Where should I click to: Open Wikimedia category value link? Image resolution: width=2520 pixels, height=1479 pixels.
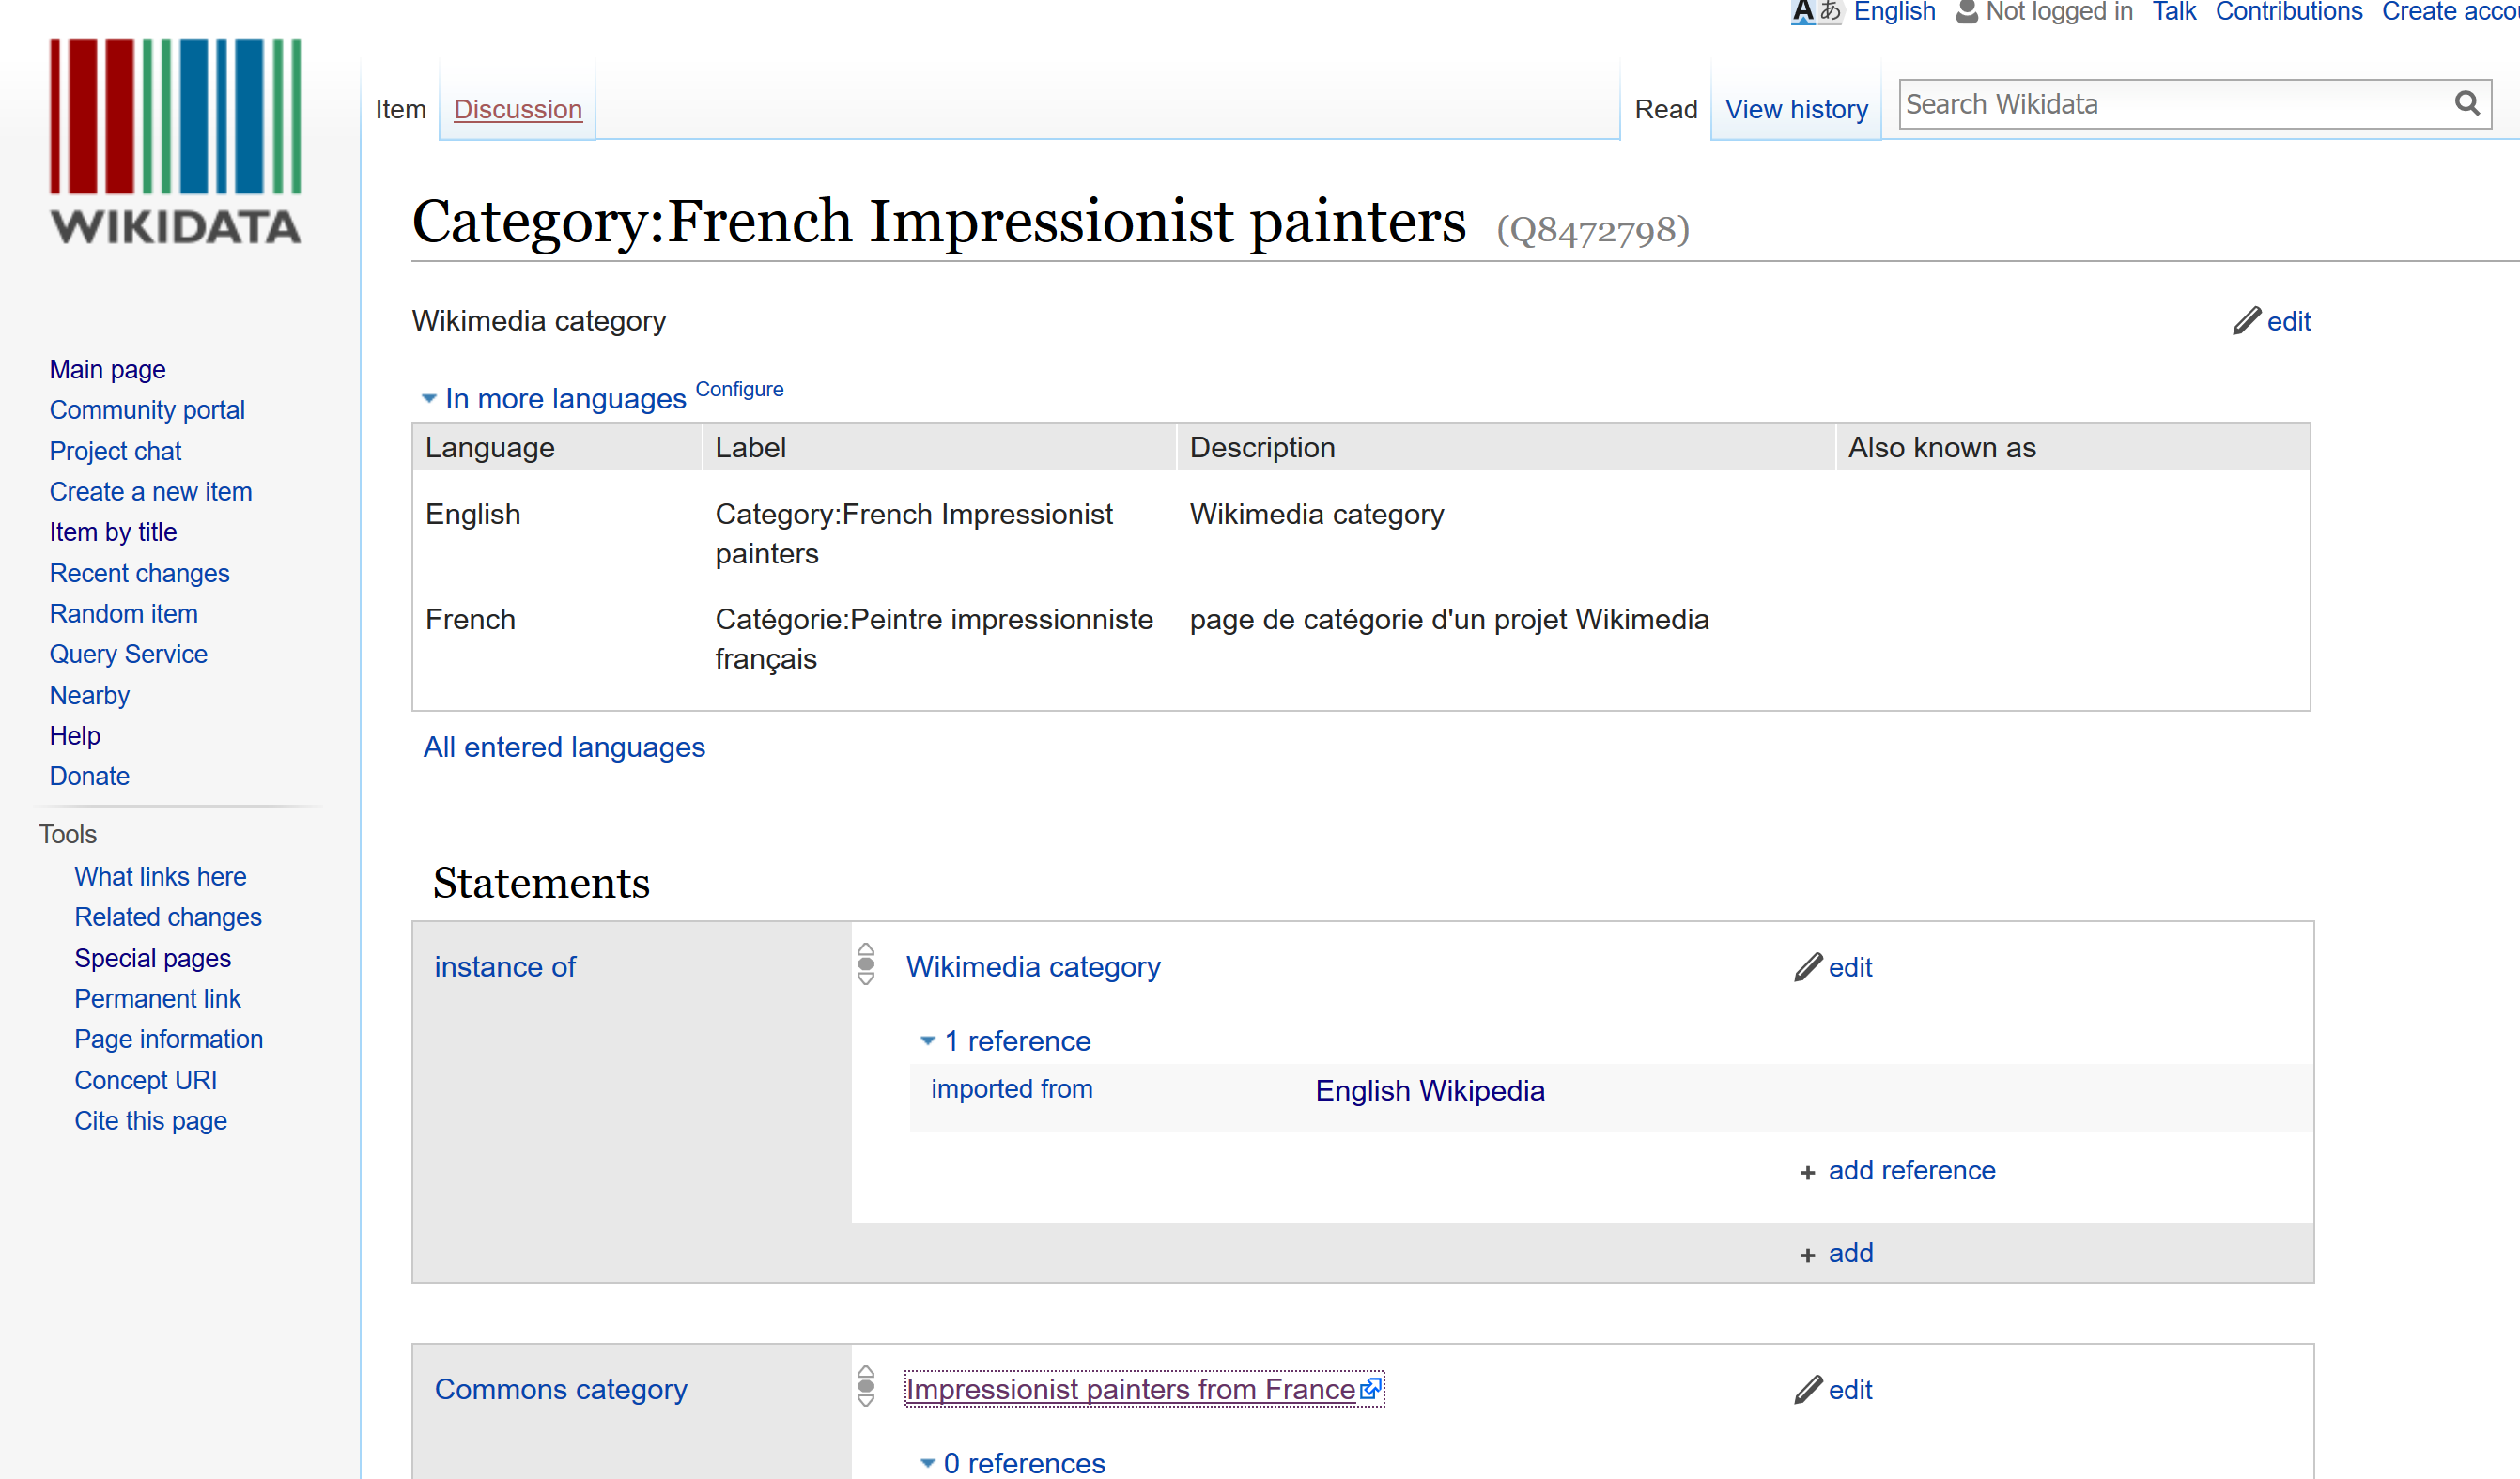pyautogui.click(x=1033, y=967)
